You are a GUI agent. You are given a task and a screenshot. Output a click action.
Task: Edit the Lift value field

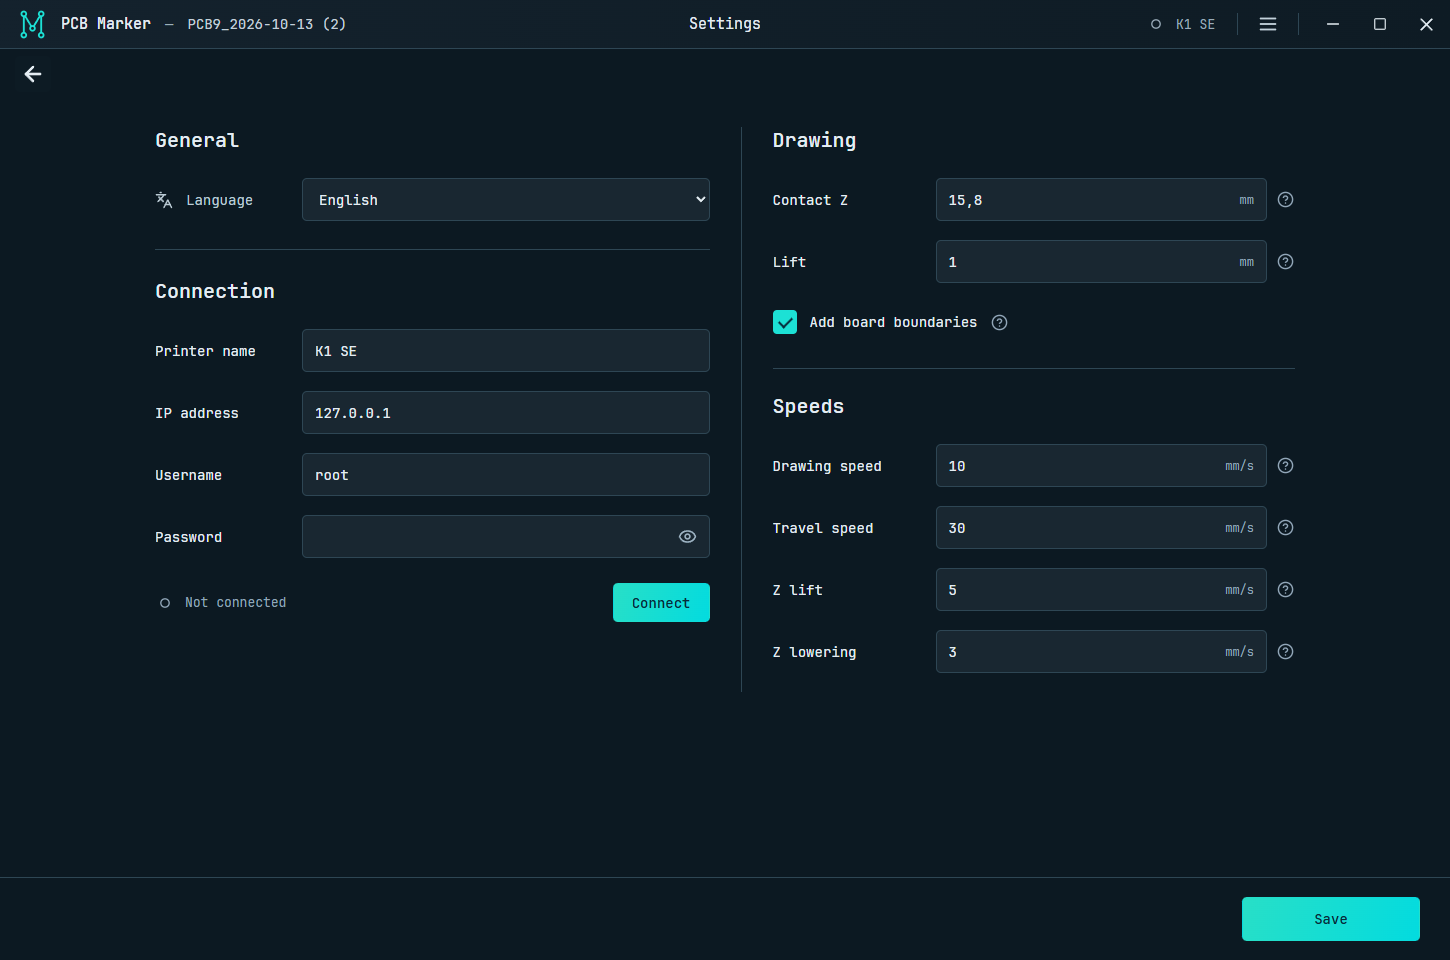pyautogui.click(x=1101, y=262)
